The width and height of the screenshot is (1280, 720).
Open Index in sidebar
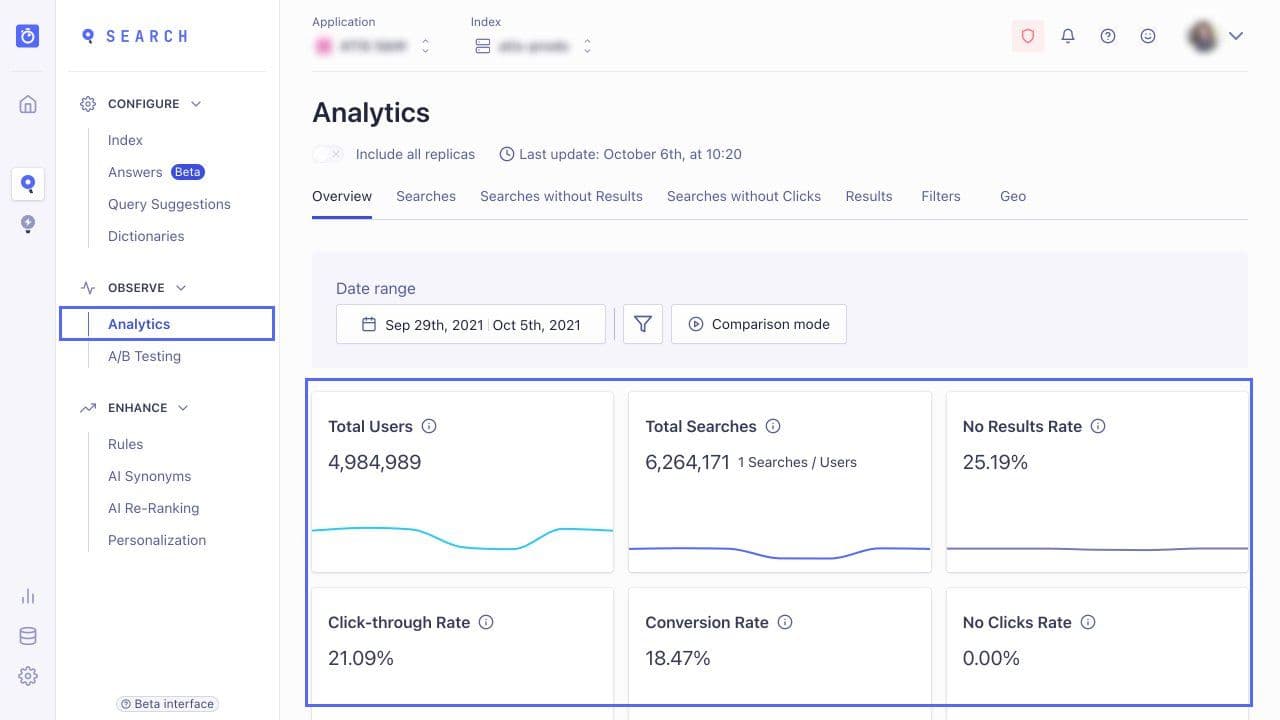(x=125, y=140)
